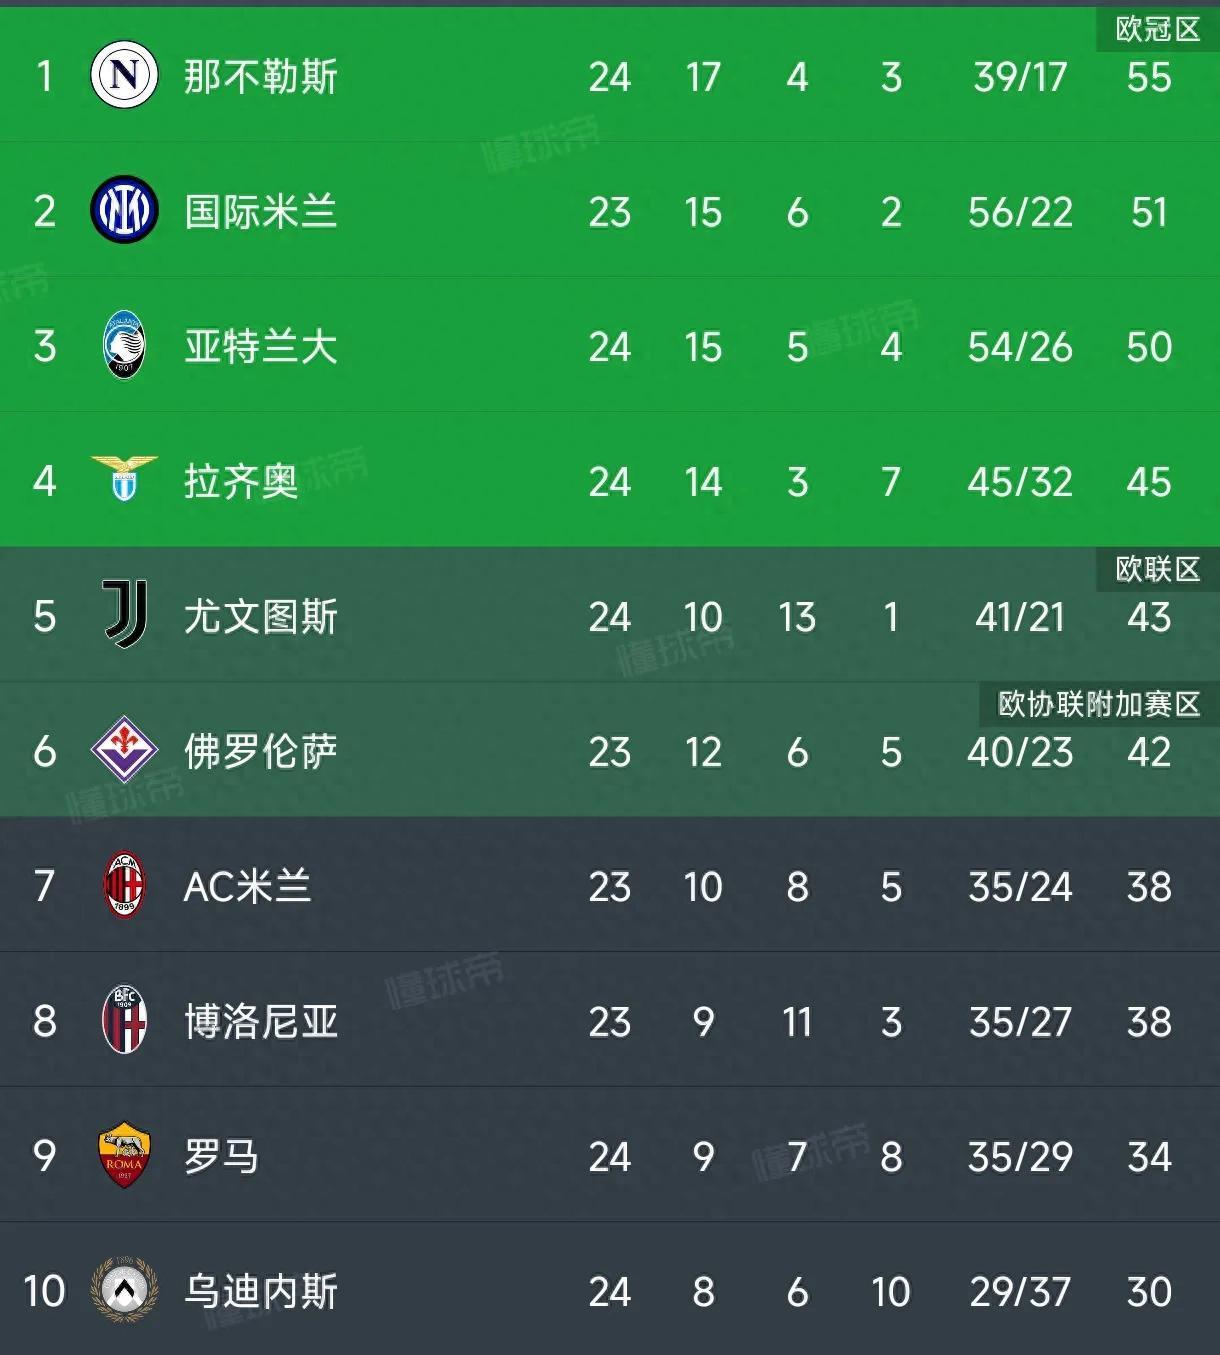The image size is (1220, 1355).
Task: Click the Bologna club badge
Action: [x=125, y=1020]
